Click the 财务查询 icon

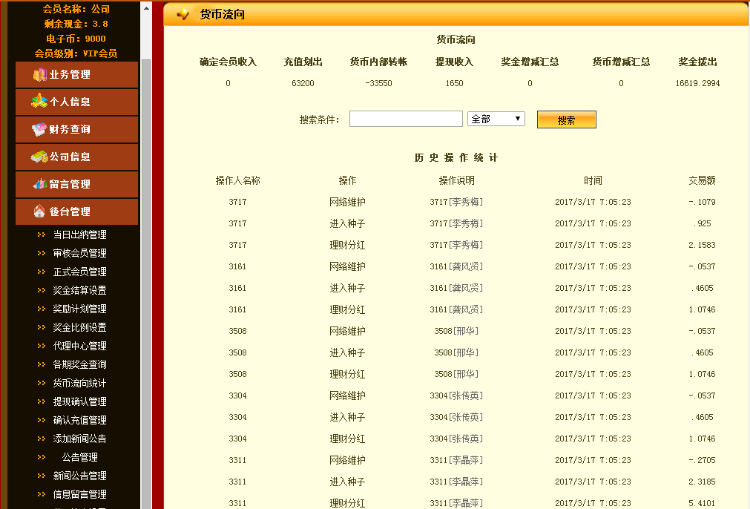pyautogui.click(x=39, y=129)
